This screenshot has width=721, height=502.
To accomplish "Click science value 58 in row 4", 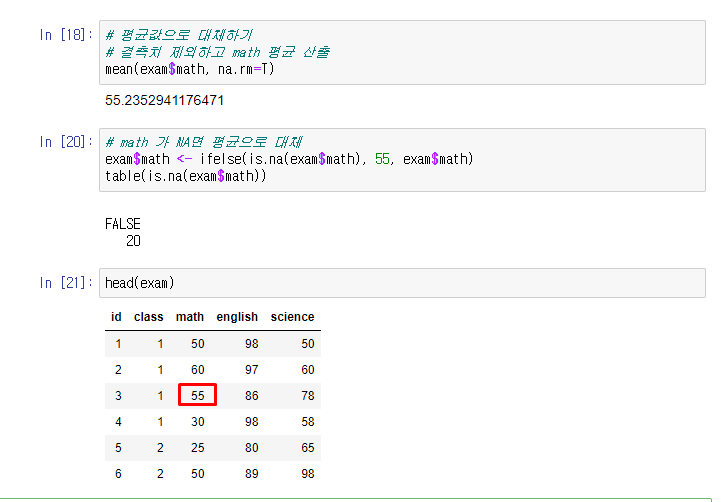I will (308, 422).
